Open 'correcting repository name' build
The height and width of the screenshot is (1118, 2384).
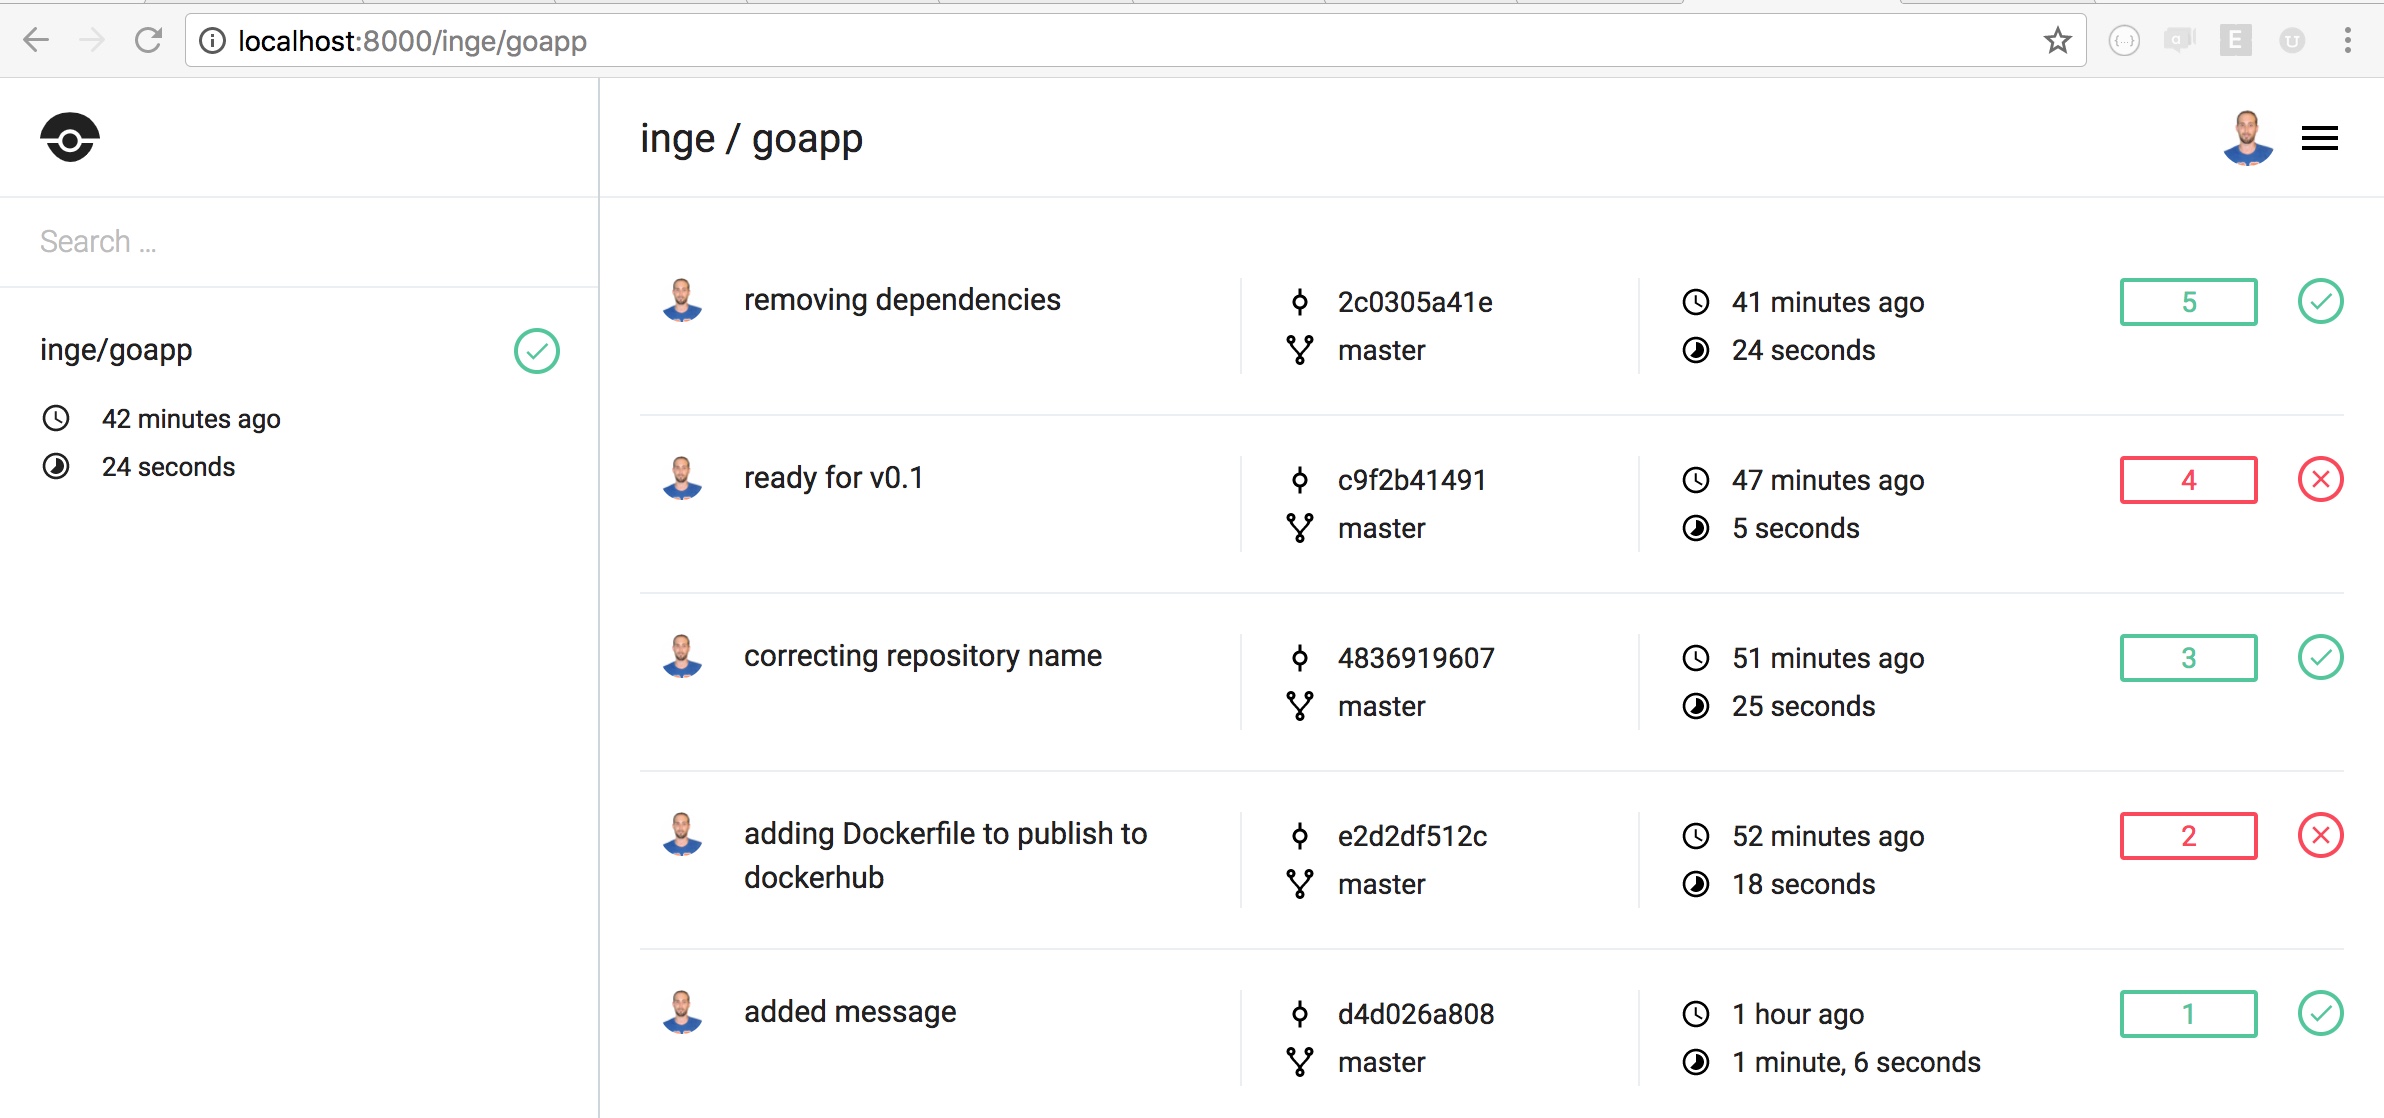coord(922,656)
